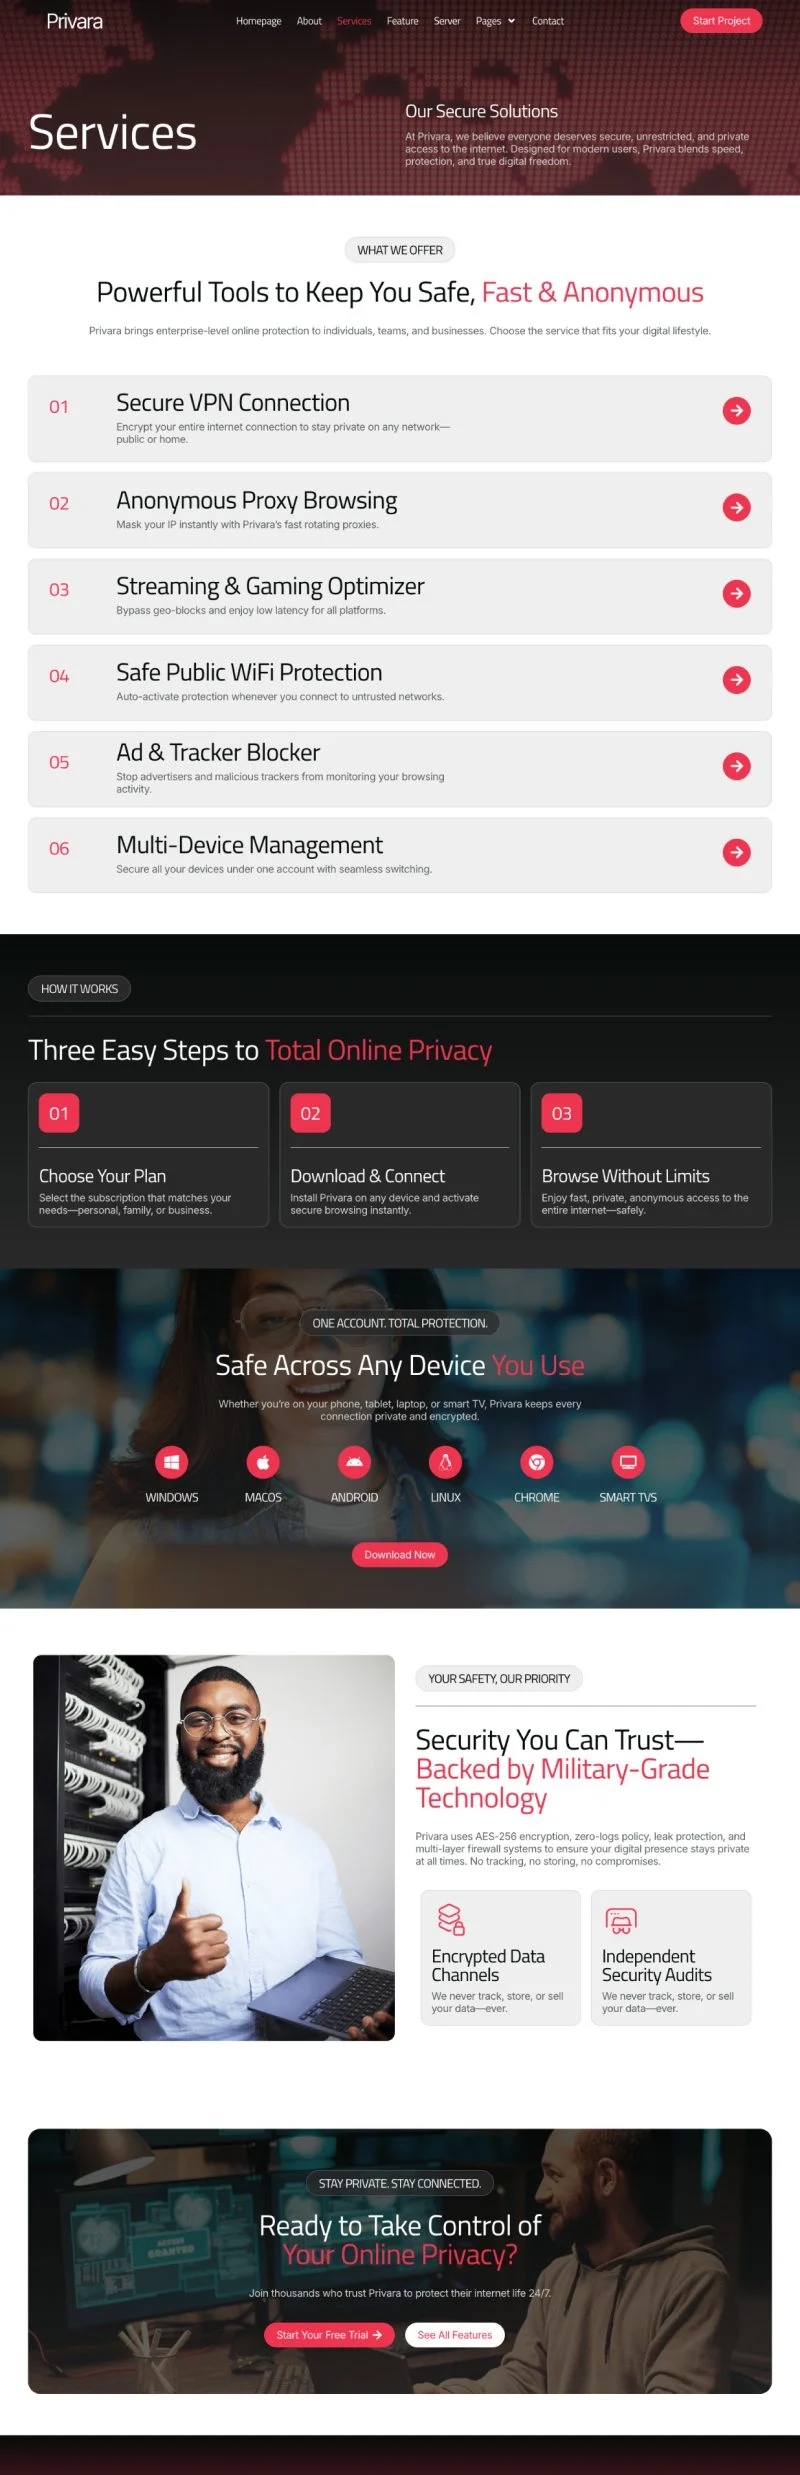Choose the Android platform icon

(x=354, y=1463)
